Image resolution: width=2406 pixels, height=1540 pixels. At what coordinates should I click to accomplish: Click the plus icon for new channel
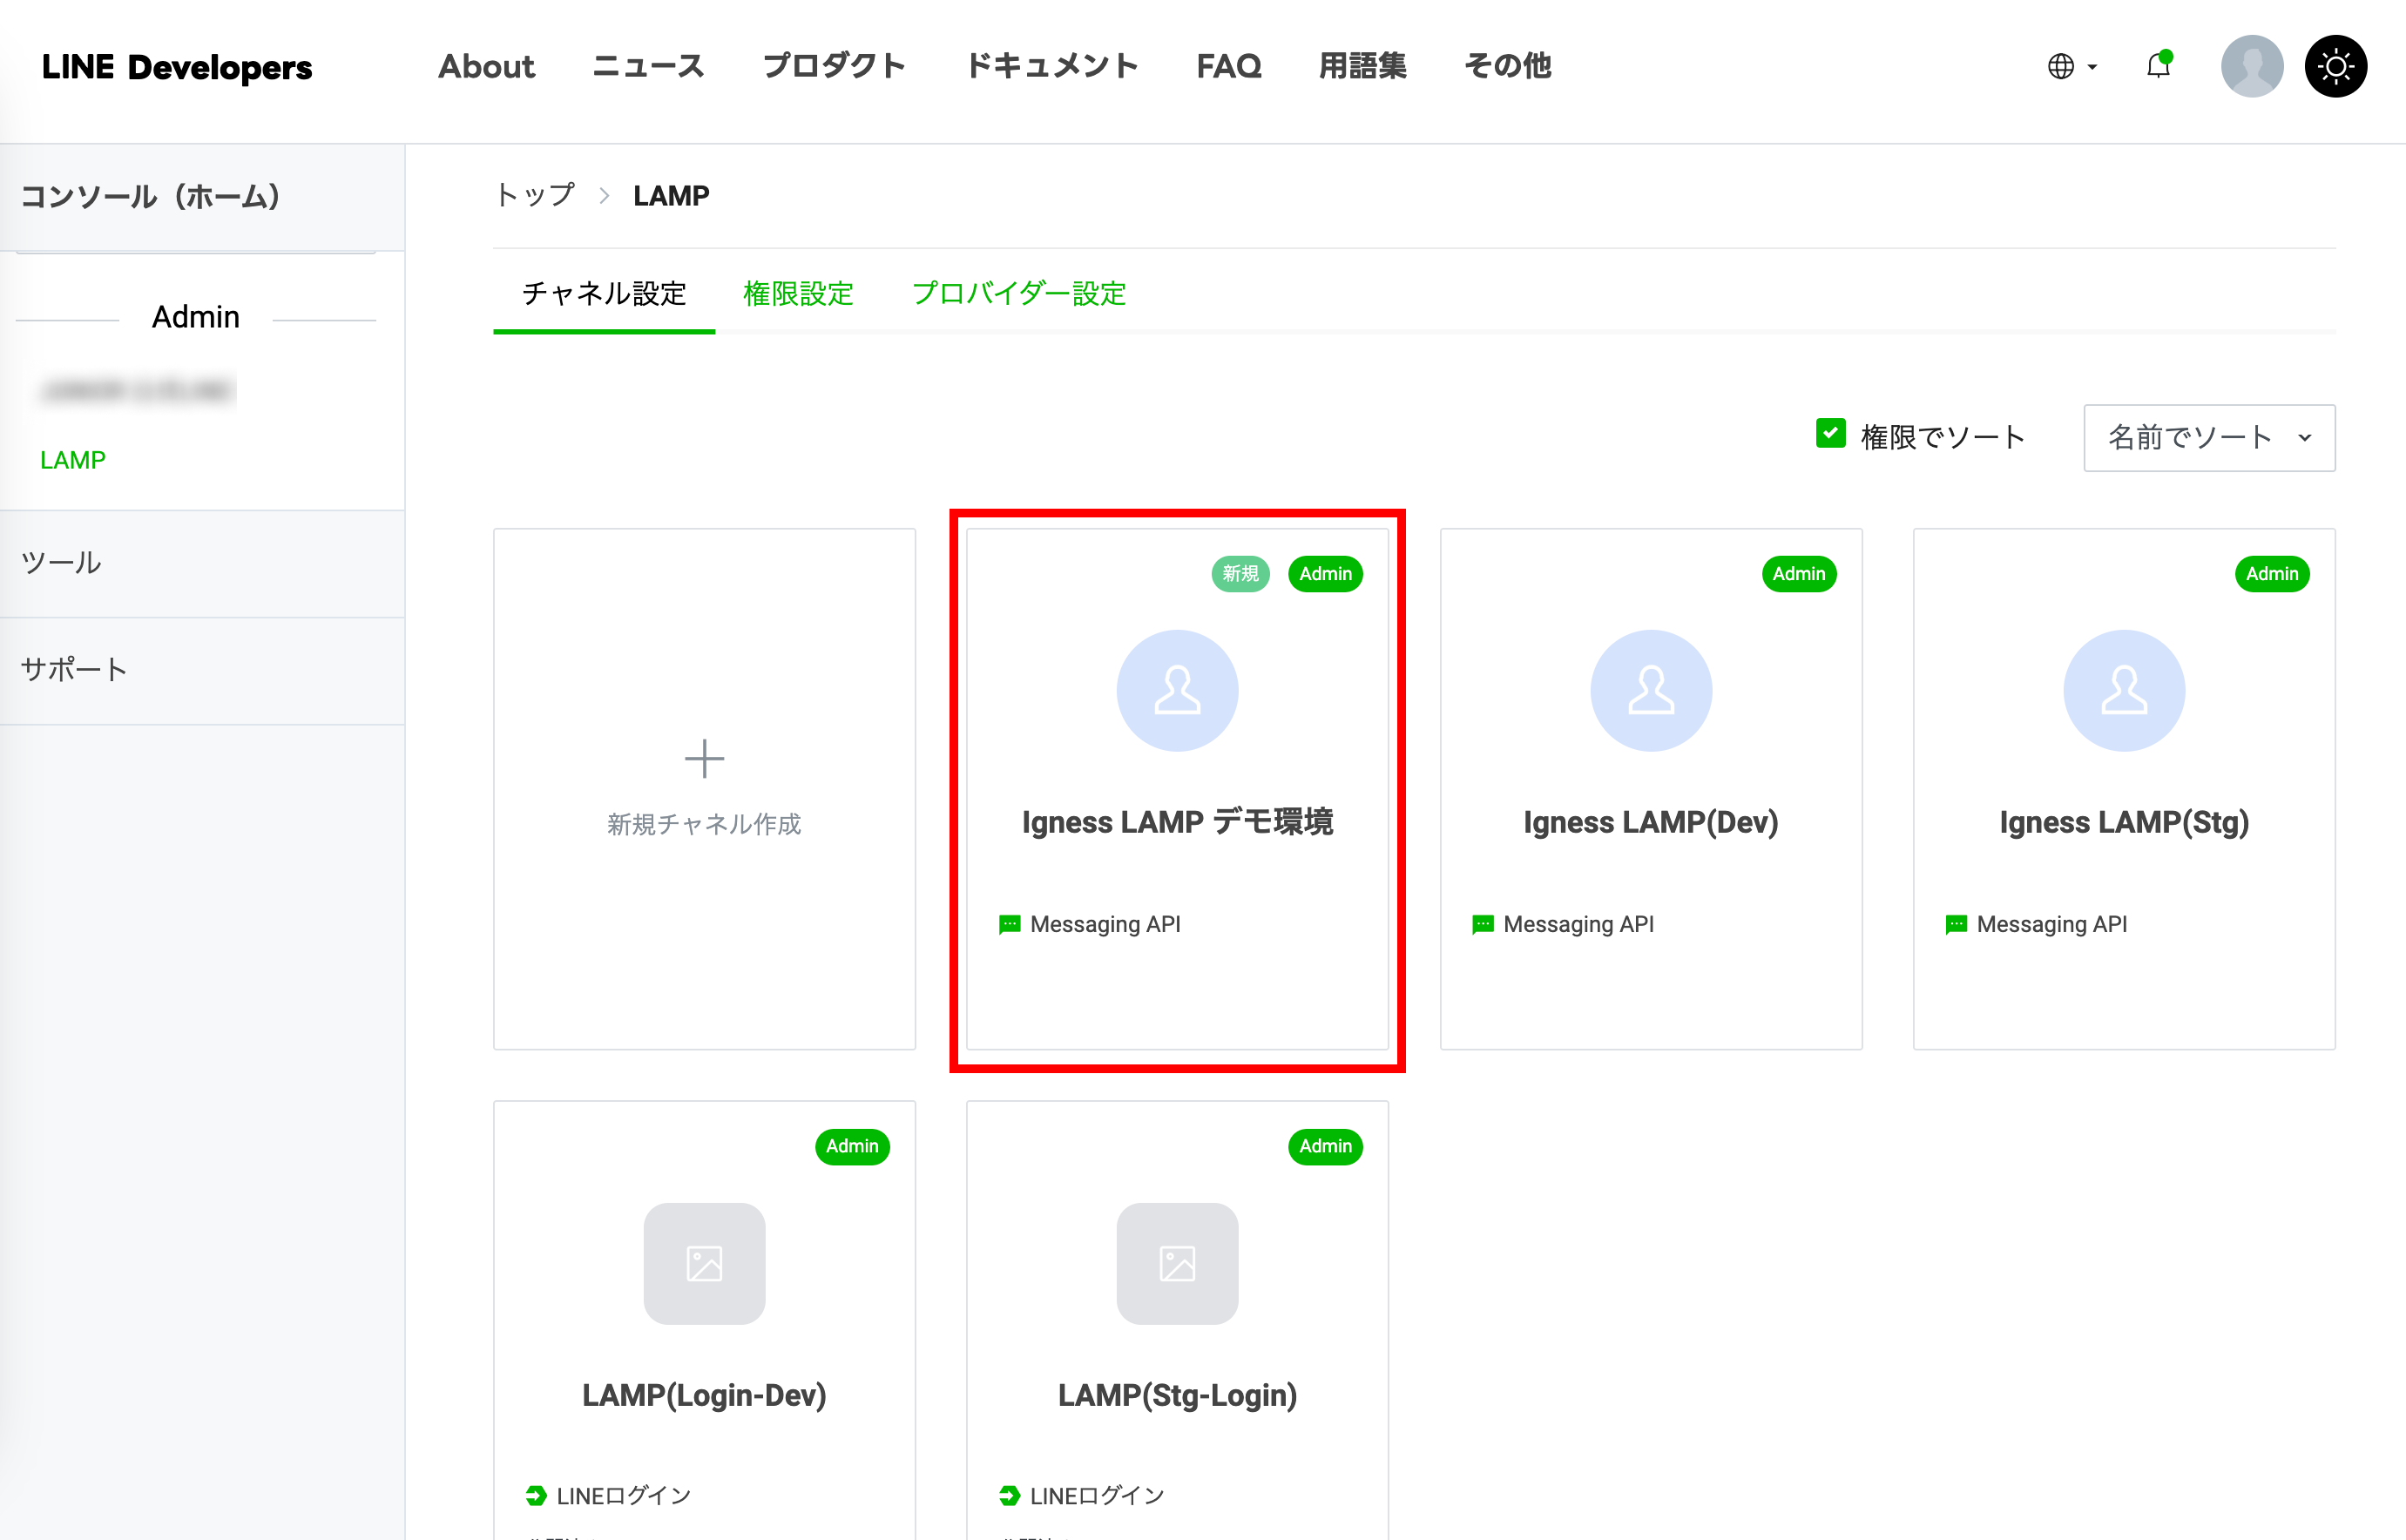click(x=704, y=759)
